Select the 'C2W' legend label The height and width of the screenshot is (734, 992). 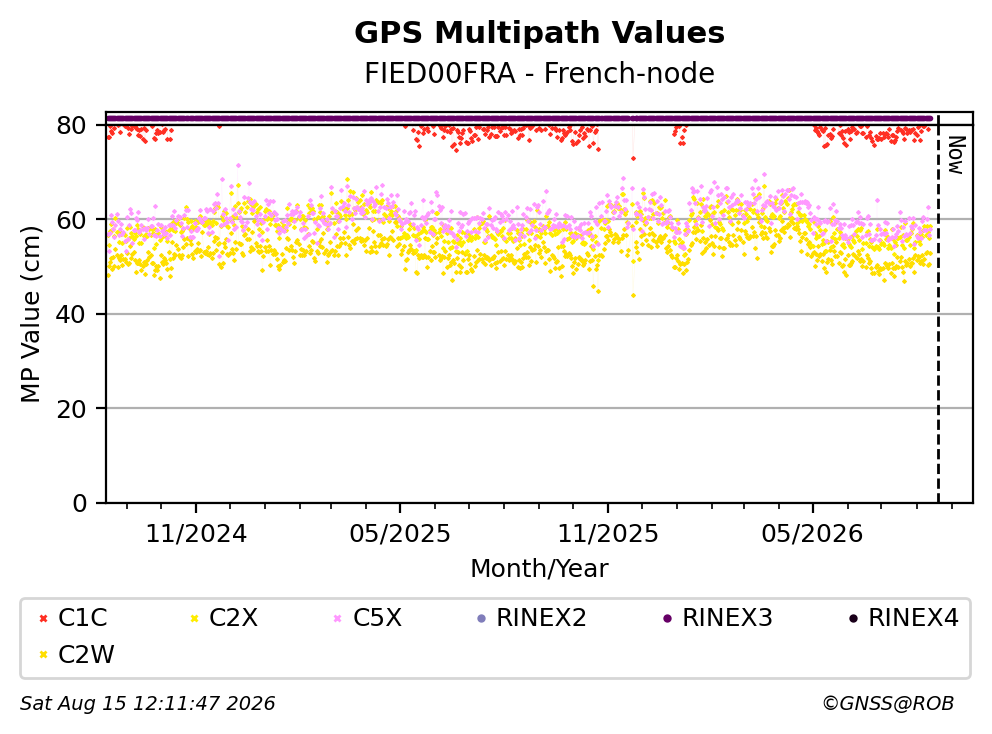pyautogui.click(x=86, y=654)
